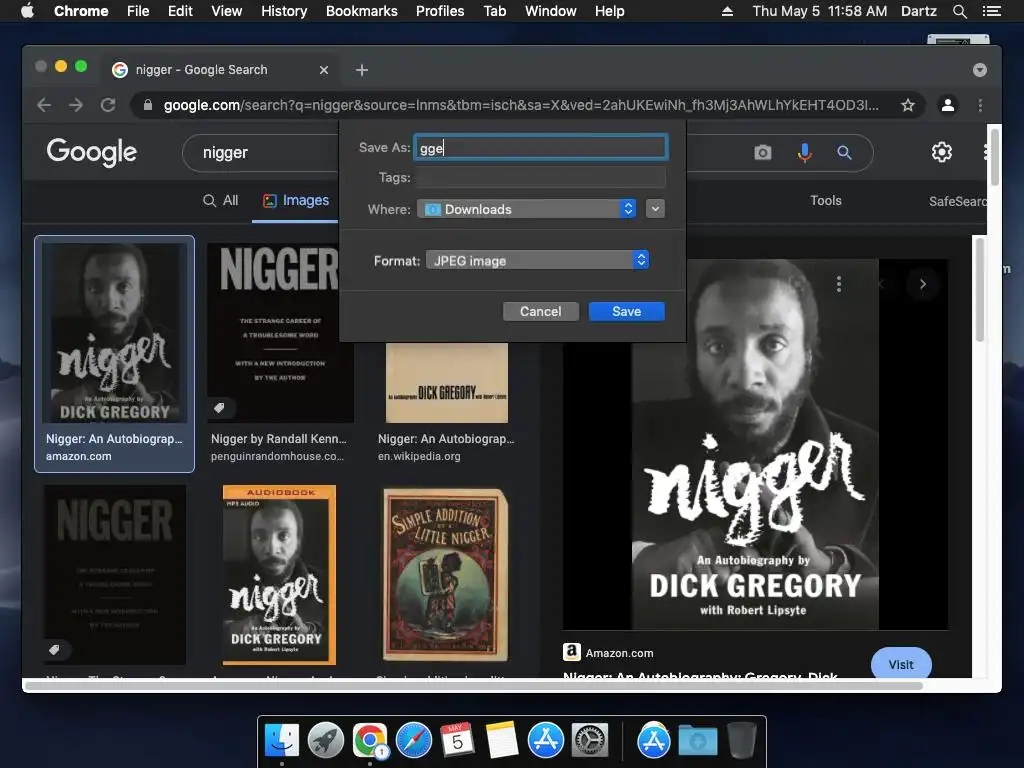Click the Spotlight search icon in menu bar
Viewport: 1024px width, 768px height.
pos(959,11)
